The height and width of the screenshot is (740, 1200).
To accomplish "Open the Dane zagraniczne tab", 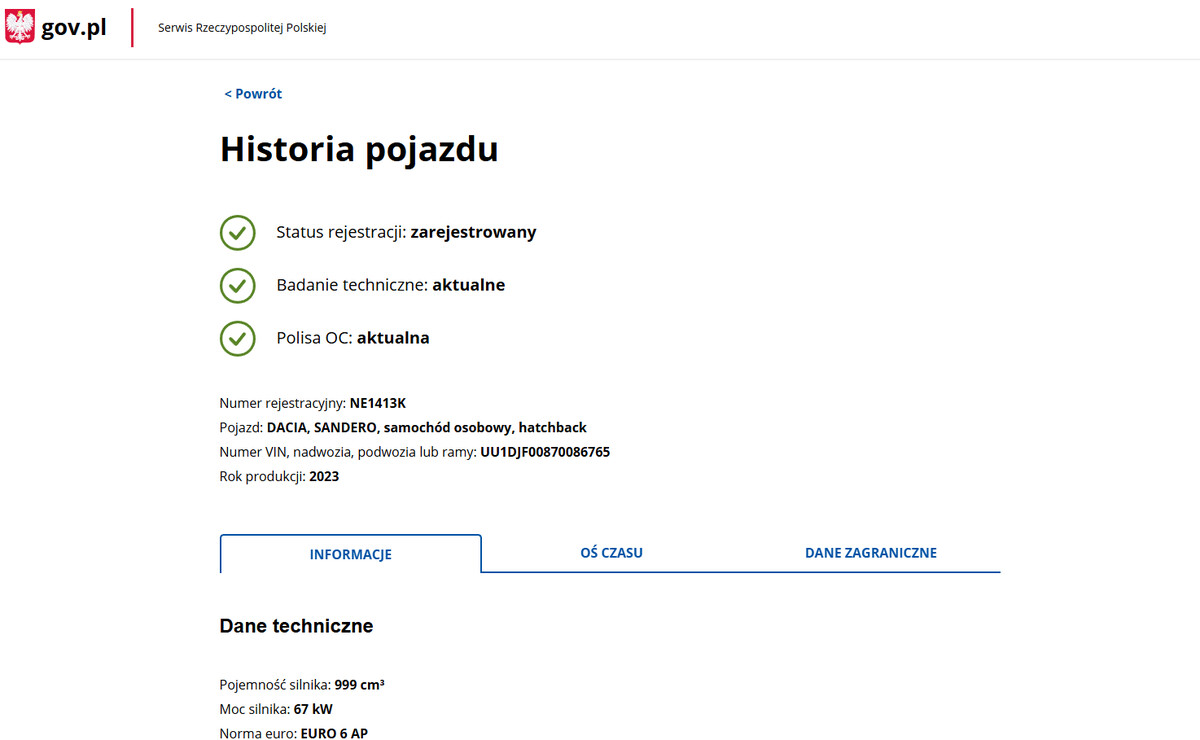I will pos(870,553).
